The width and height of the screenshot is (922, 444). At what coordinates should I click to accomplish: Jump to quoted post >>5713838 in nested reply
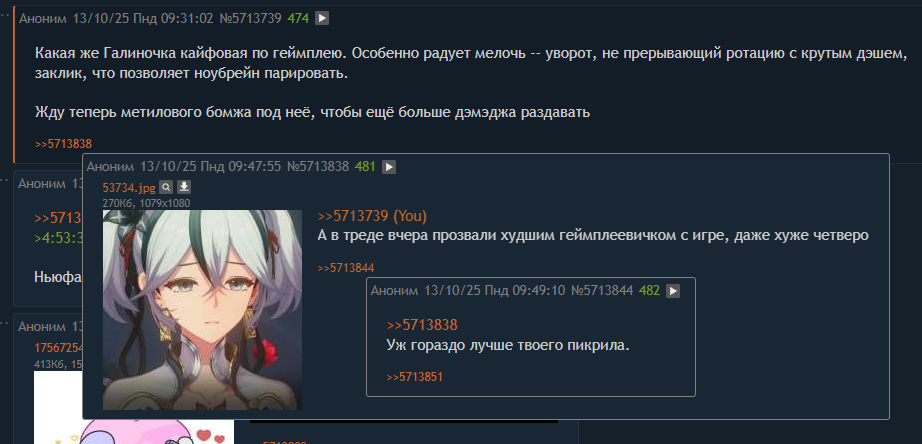click(422, 325)
